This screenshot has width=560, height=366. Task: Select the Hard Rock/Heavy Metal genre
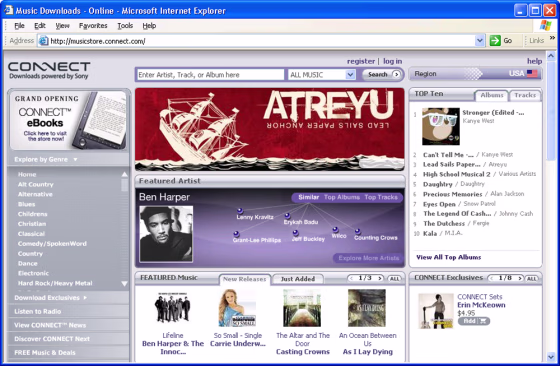click(55, 283)
